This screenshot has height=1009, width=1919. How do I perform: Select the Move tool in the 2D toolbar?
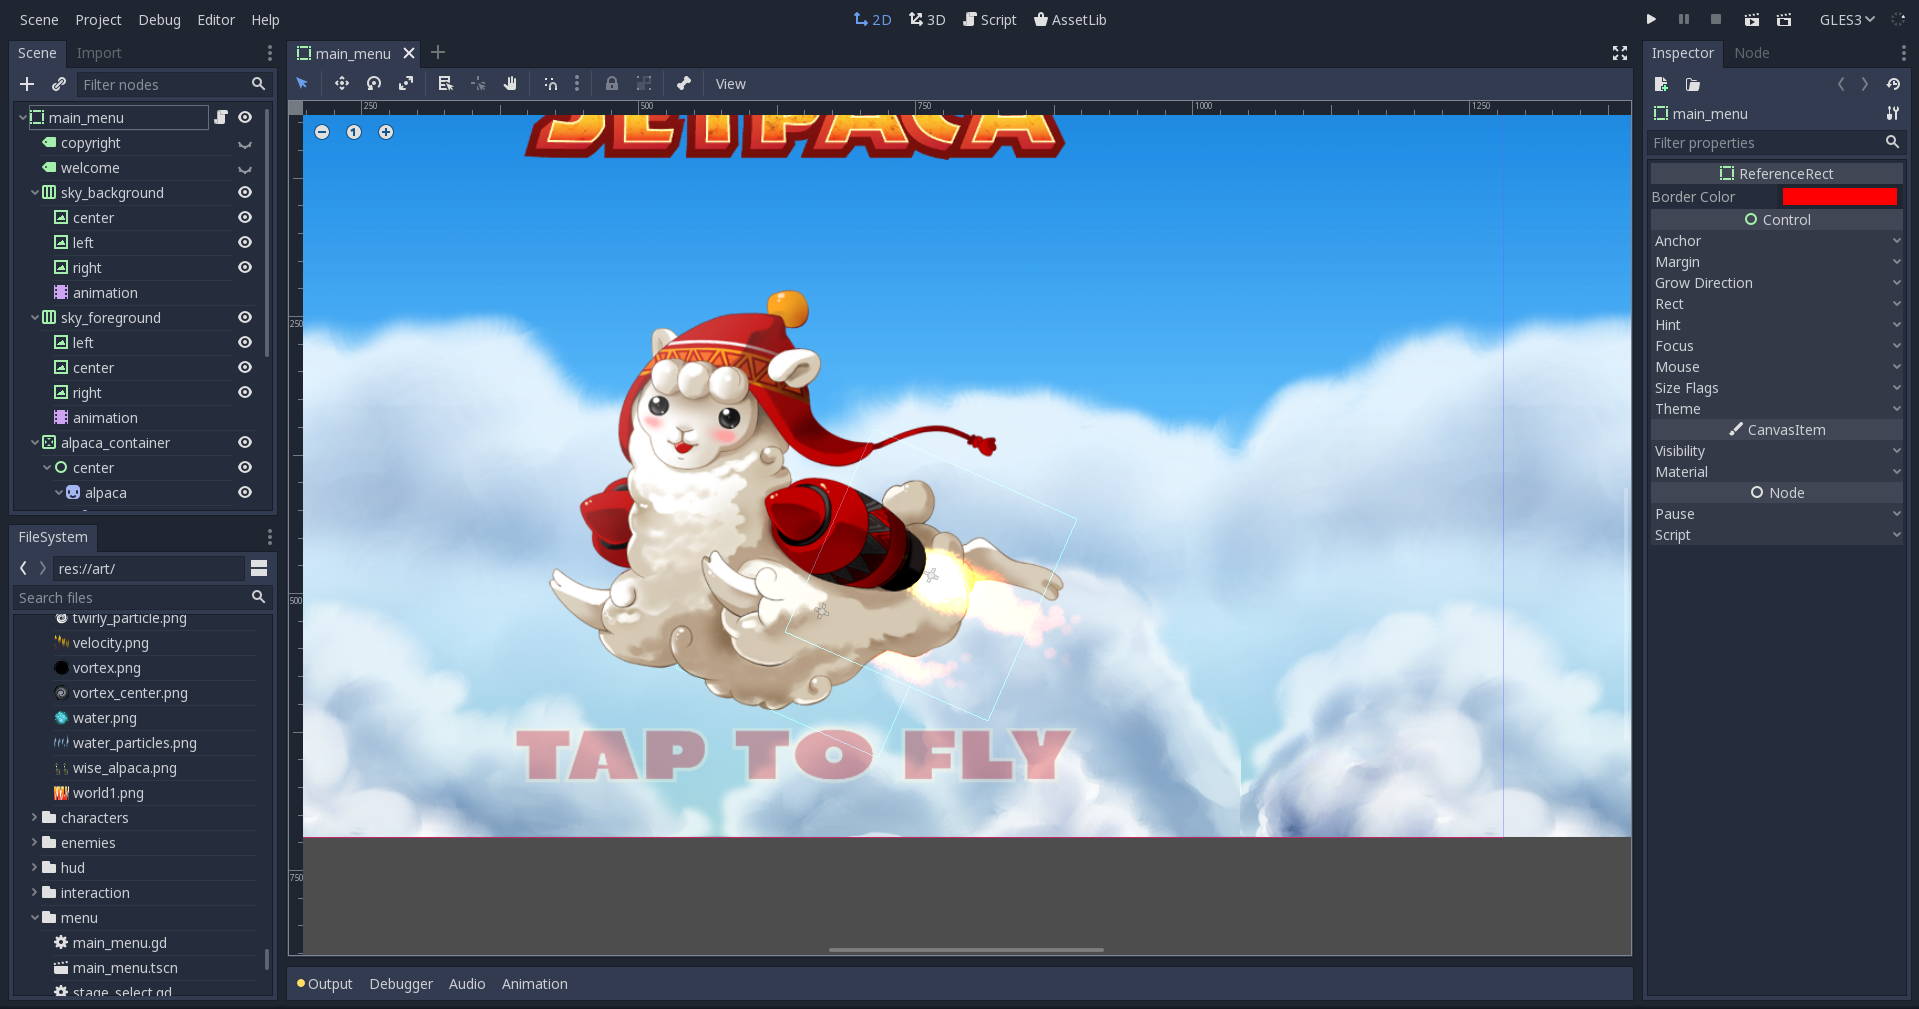(341, 84)
